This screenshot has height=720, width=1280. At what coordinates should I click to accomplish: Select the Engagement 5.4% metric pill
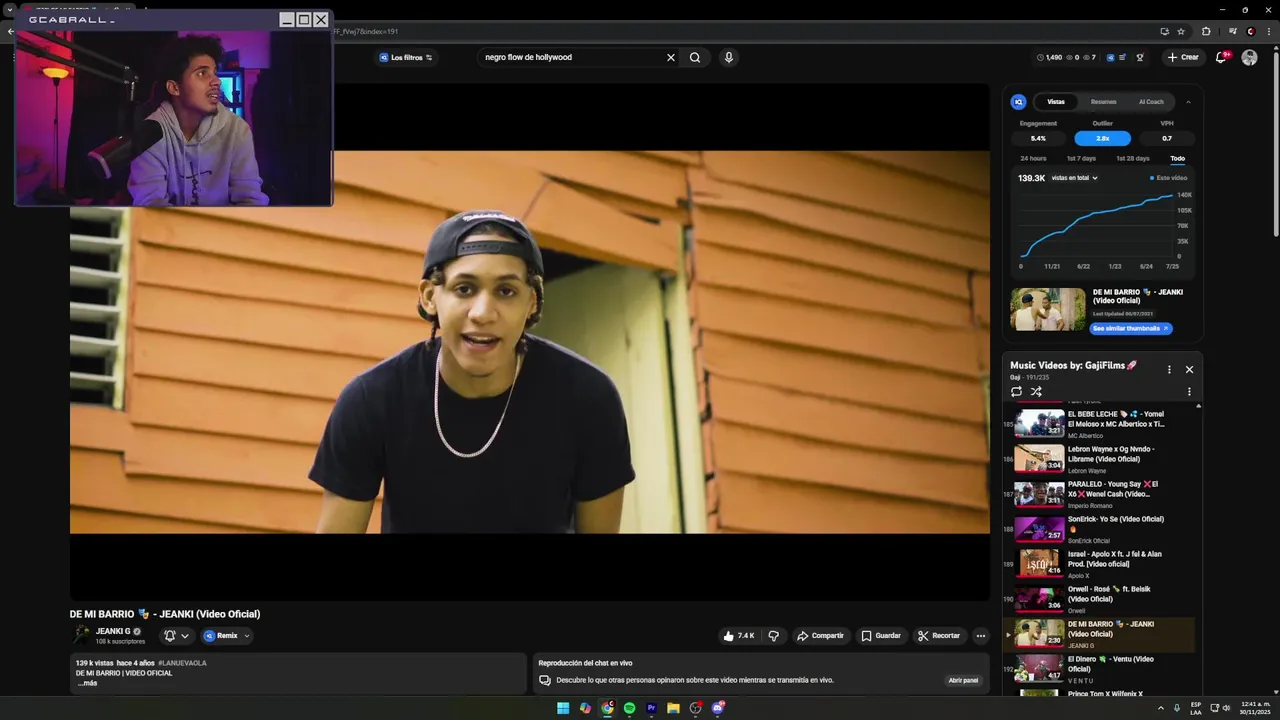(x=1038, y=138)
